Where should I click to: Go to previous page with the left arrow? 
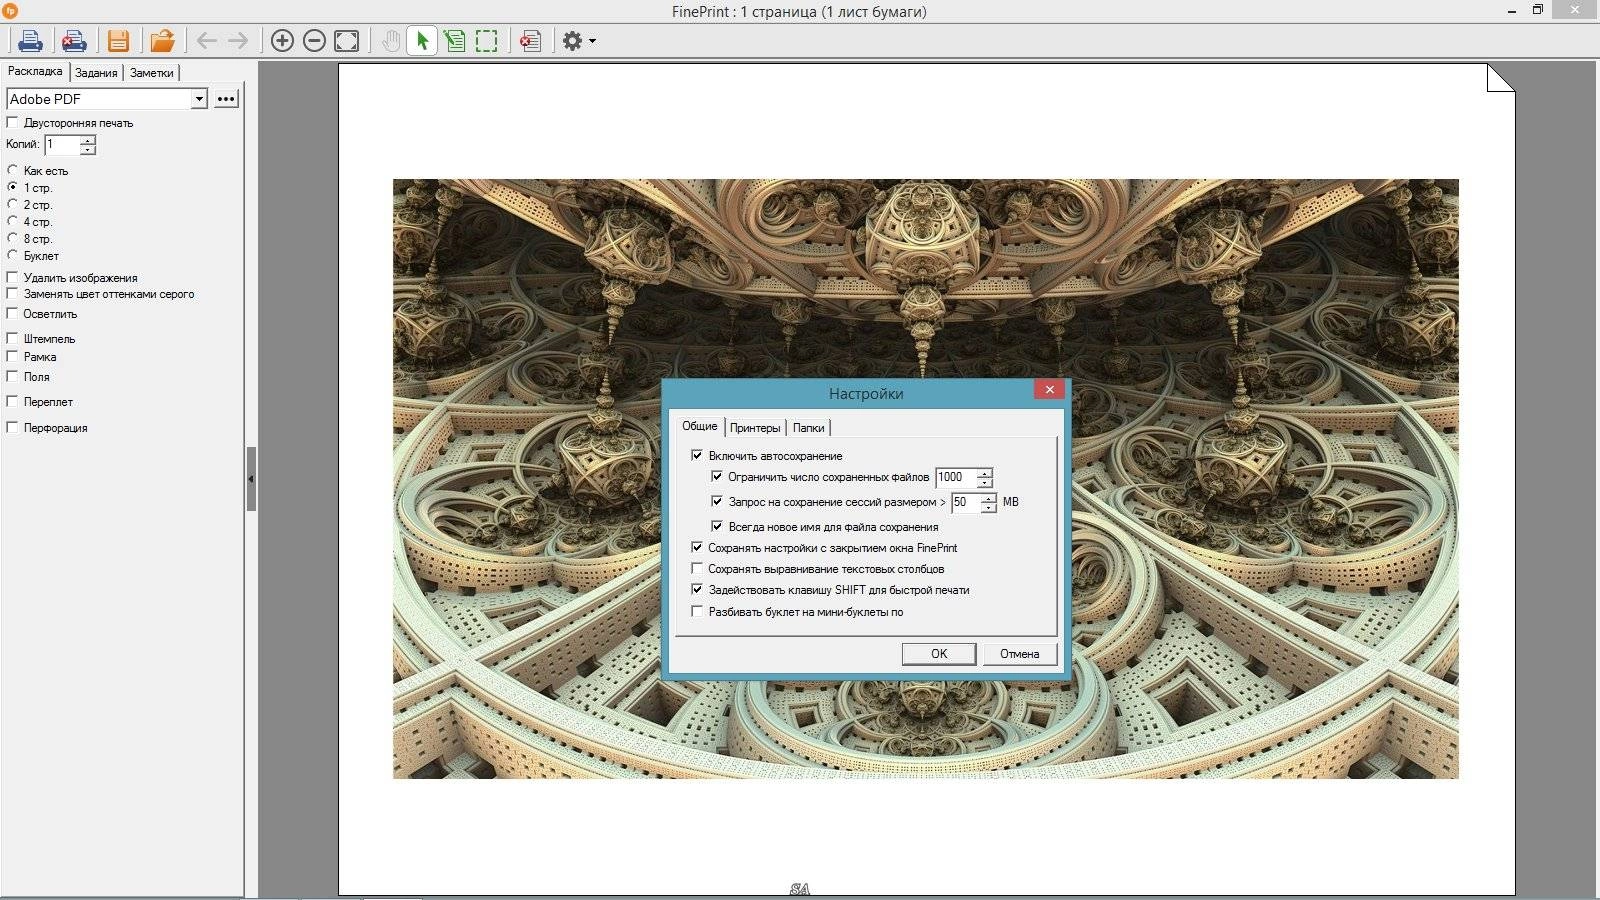[207, 41]
